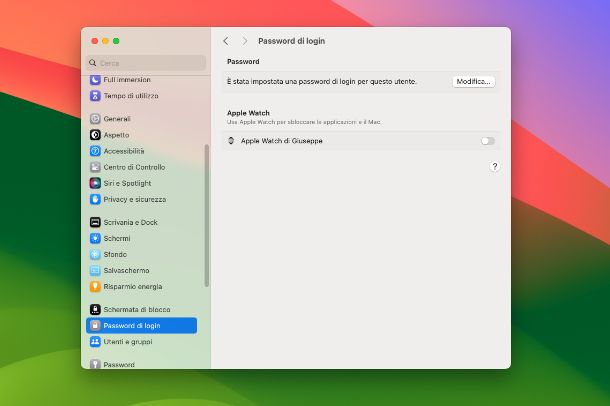
Task: Choose the Utenti e gruppi label
Action: click(128, 341)
